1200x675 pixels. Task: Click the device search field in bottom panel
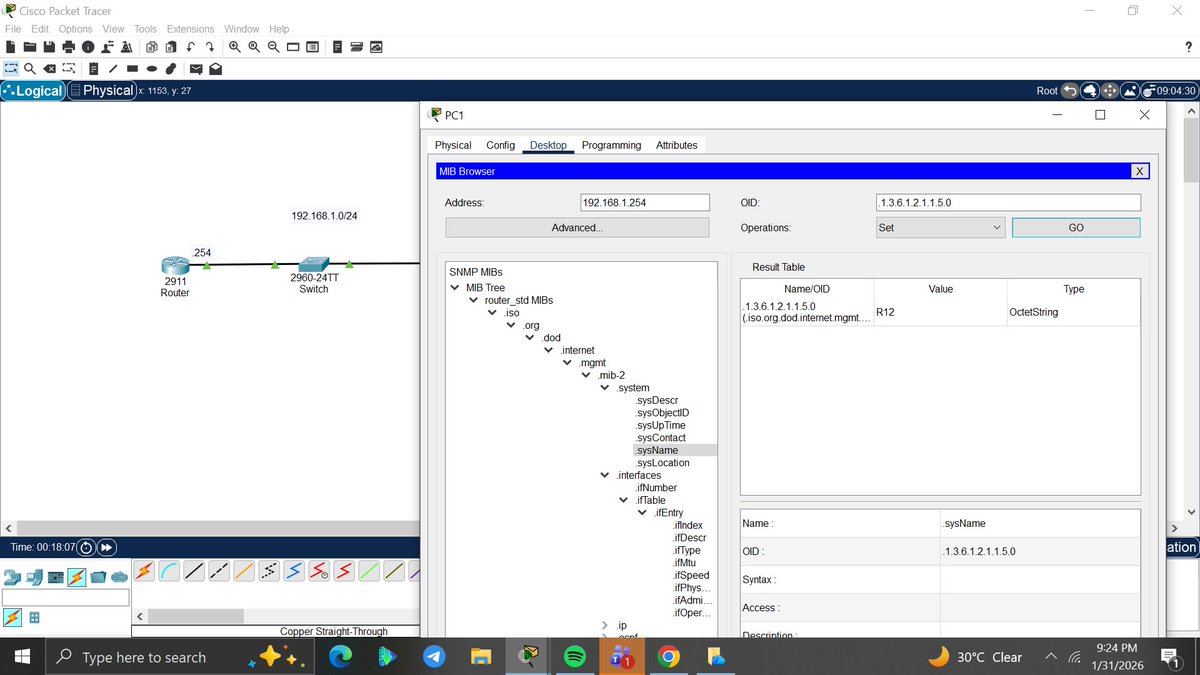tap(65, 597)
